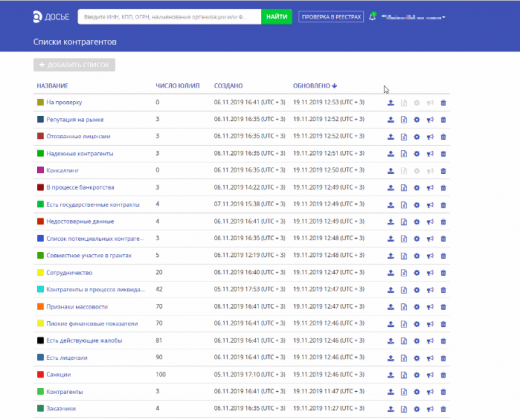Open settings gear for Репутация на рынке
520x420 pixels.
417,120
